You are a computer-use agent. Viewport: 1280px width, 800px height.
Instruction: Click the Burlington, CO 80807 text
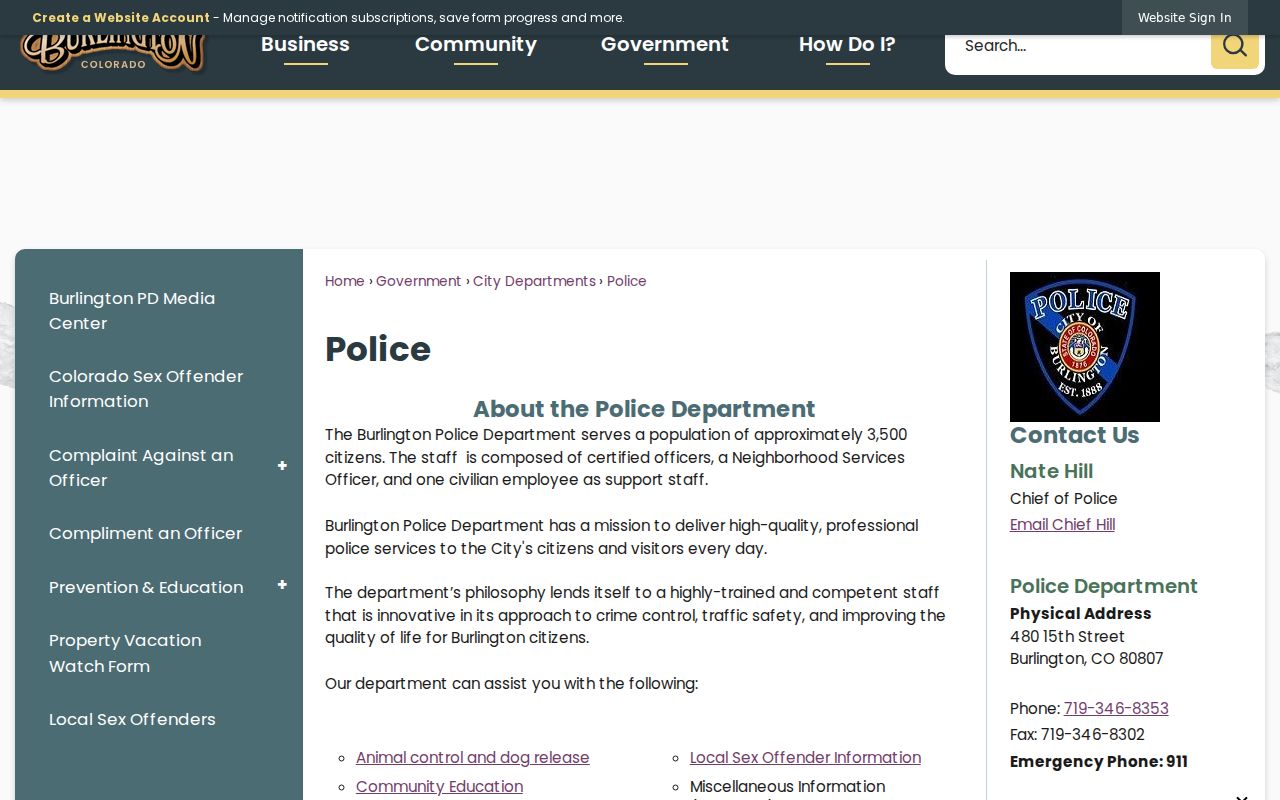1086,658
